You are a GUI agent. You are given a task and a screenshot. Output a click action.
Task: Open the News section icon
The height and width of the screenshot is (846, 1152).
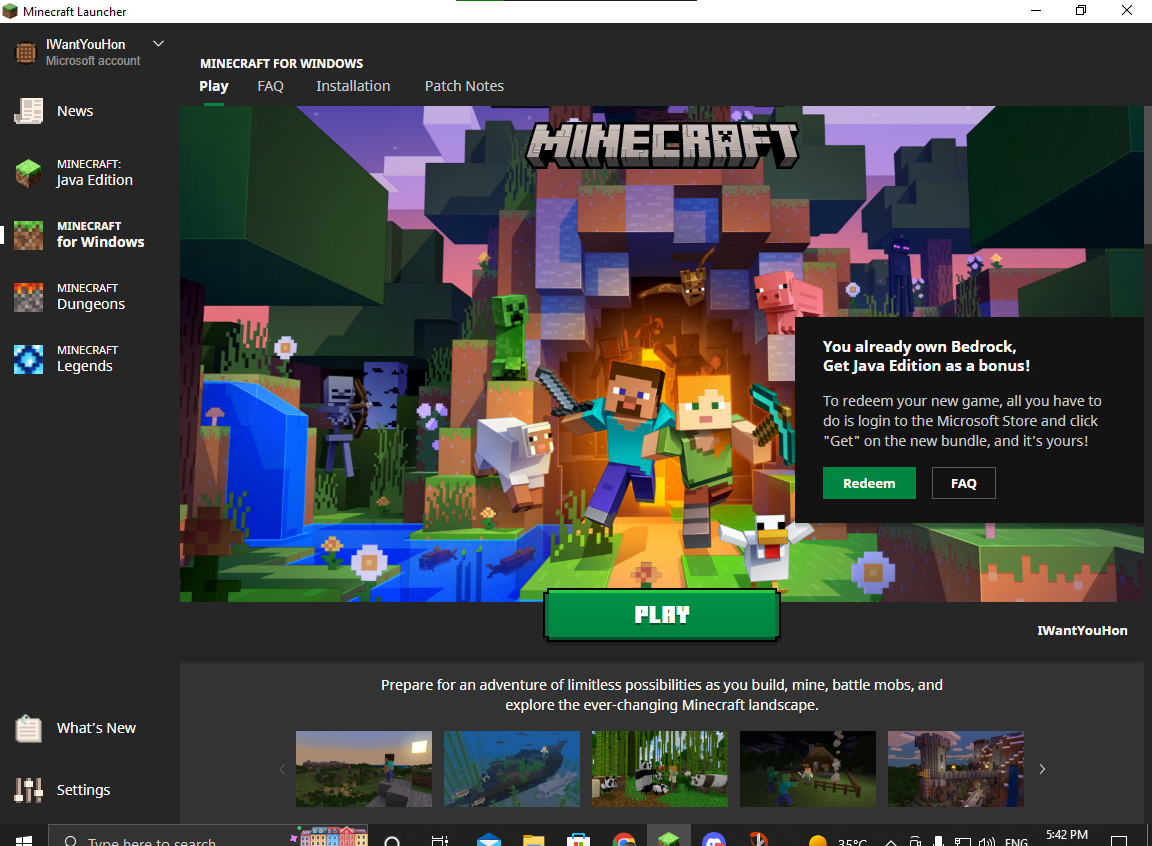28,111
